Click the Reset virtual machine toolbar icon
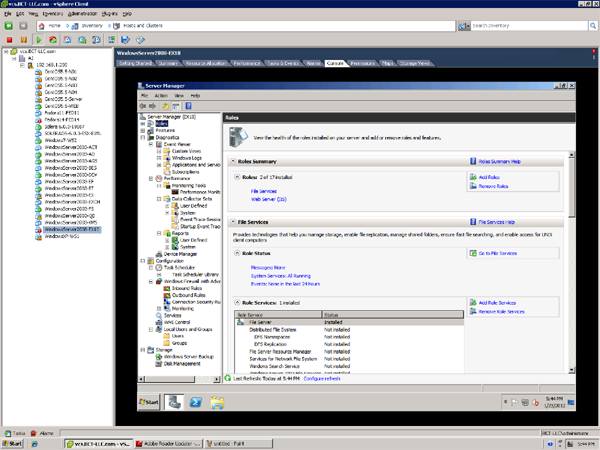This screenshot has width=600, height=450. [53, 39]
